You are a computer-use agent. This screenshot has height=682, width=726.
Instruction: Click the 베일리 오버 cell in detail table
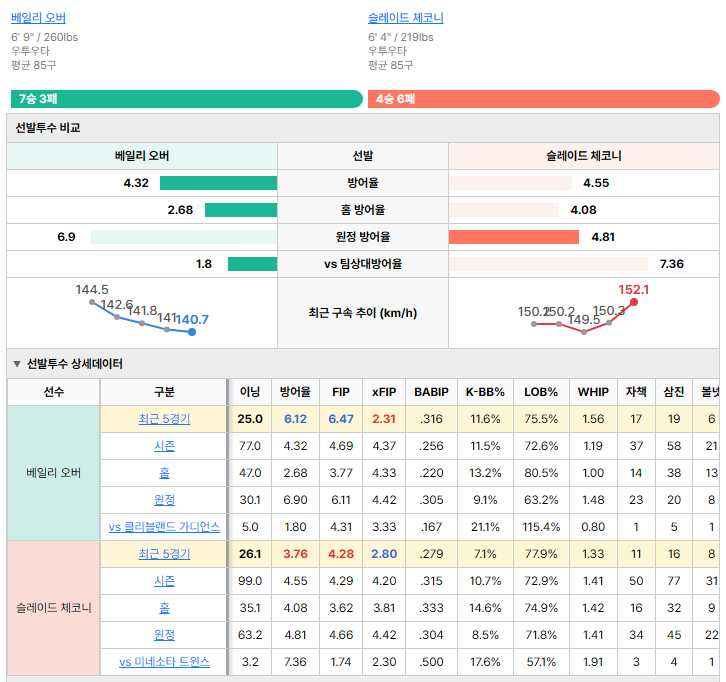(54, 473)
